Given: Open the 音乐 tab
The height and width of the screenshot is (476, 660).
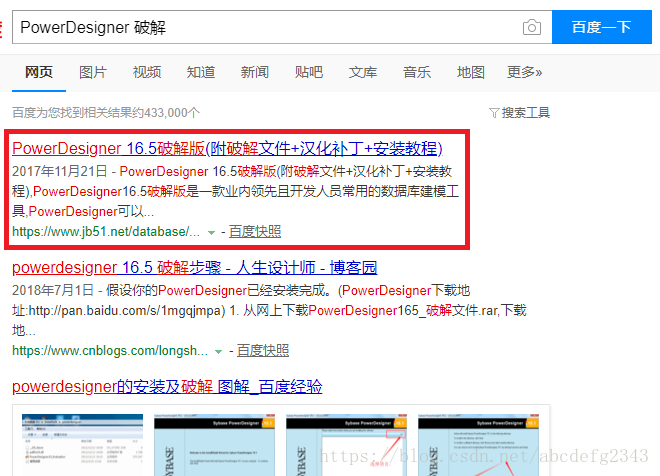Looking at the screenshot, I should point(417,72).
